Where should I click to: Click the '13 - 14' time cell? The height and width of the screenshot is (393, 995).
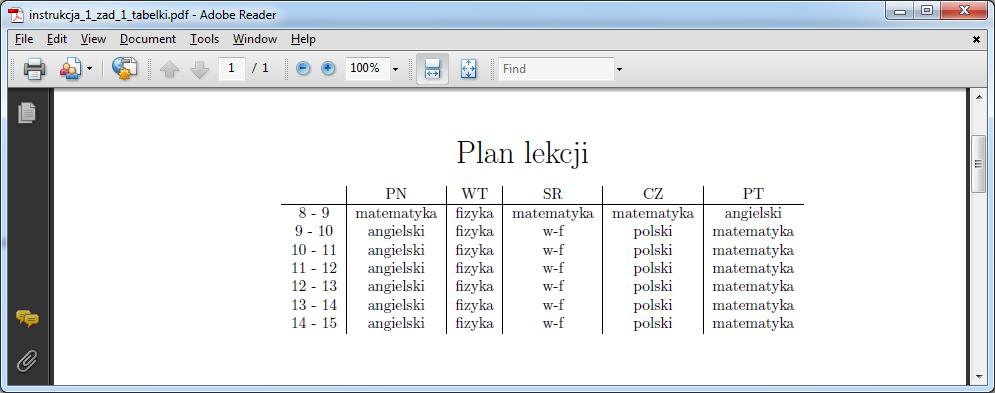click(x=313, y=305)
